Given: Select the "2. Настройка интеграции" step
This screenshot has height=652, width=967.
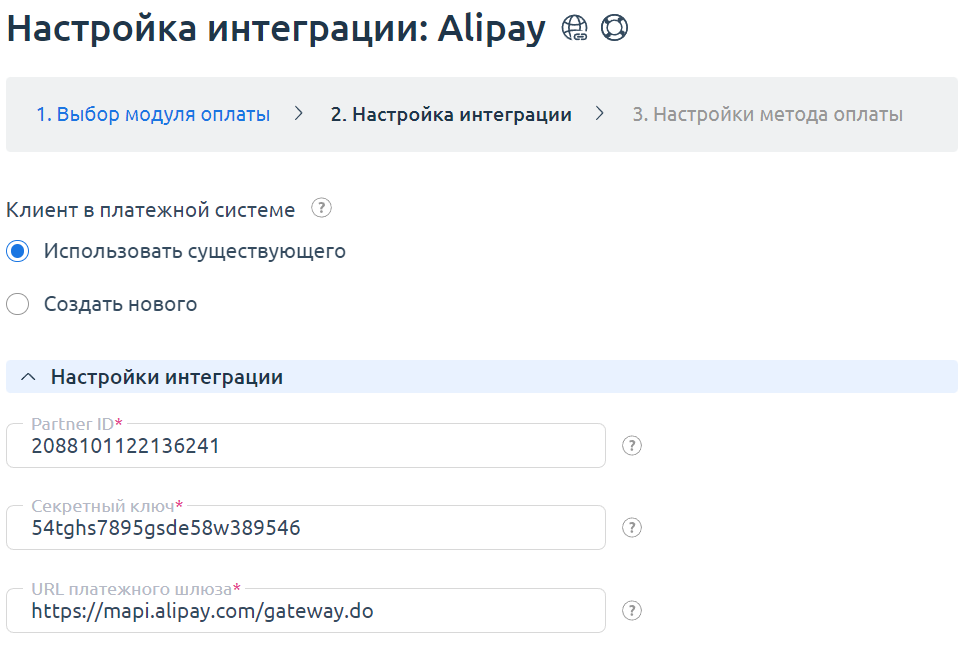Looking at the screenshot, I should (451, 114).
